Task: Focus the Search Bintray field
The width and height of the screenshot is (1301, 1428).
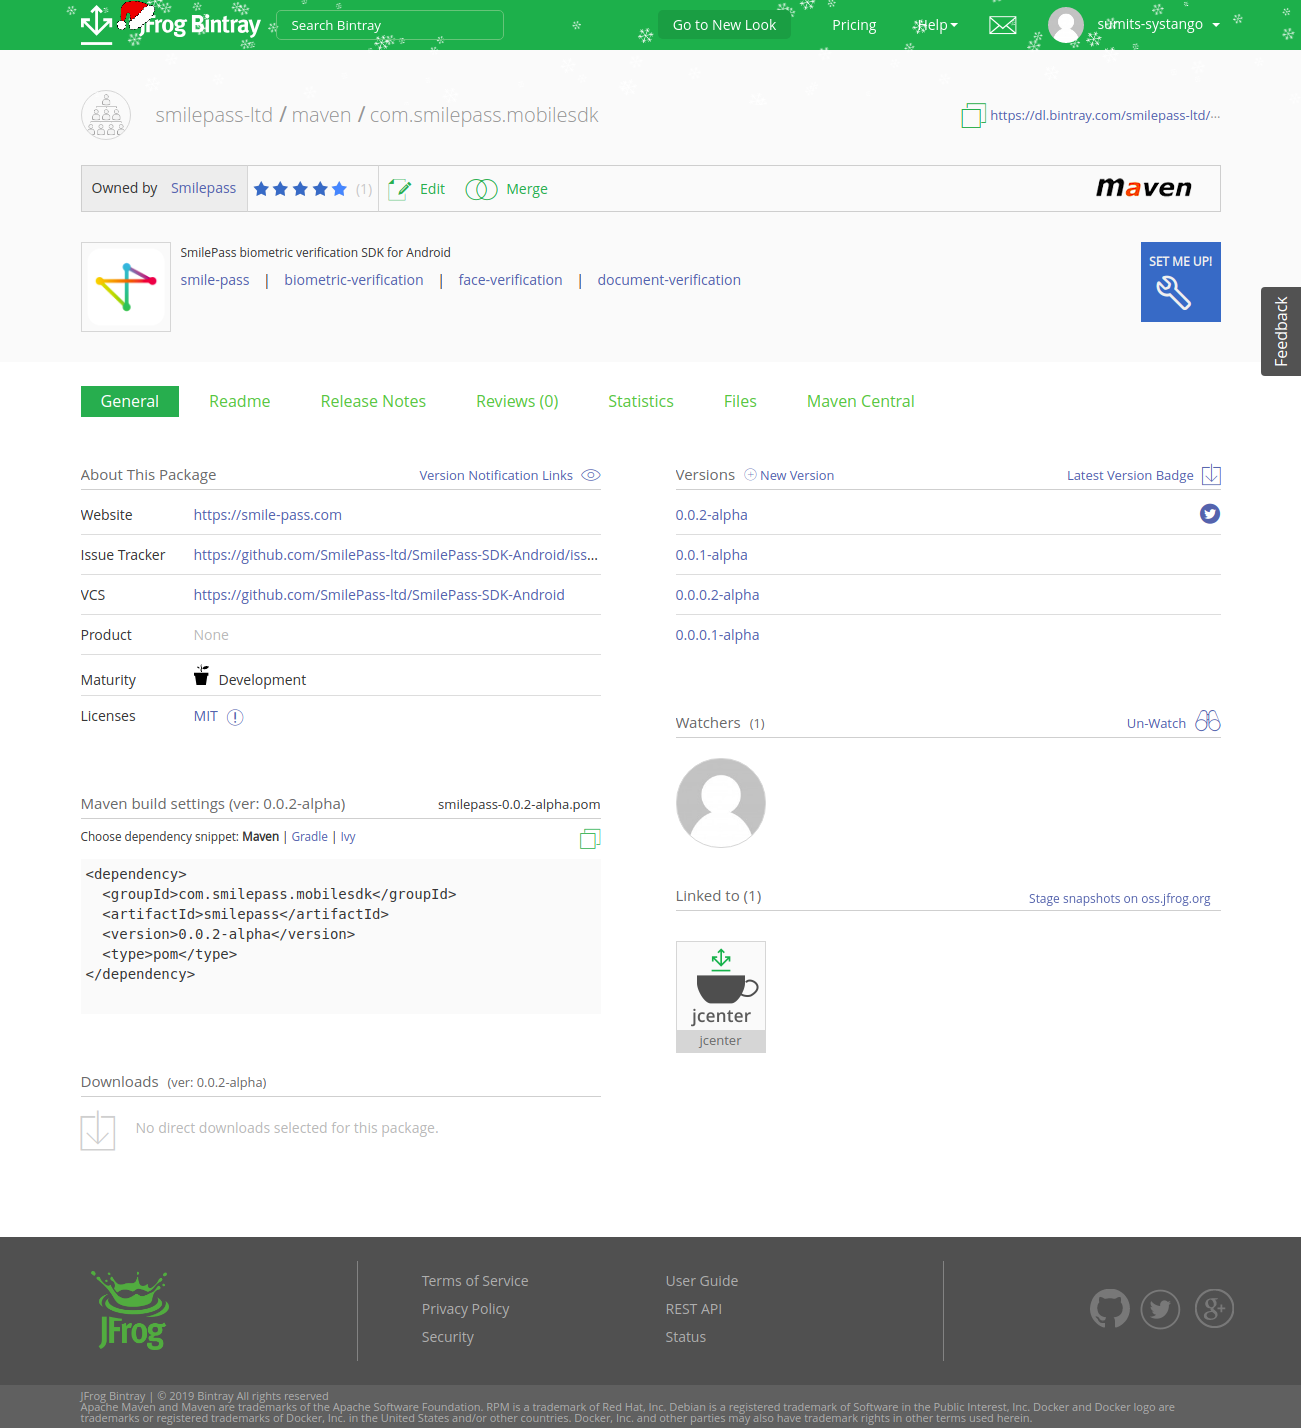Action: [390, 25]
